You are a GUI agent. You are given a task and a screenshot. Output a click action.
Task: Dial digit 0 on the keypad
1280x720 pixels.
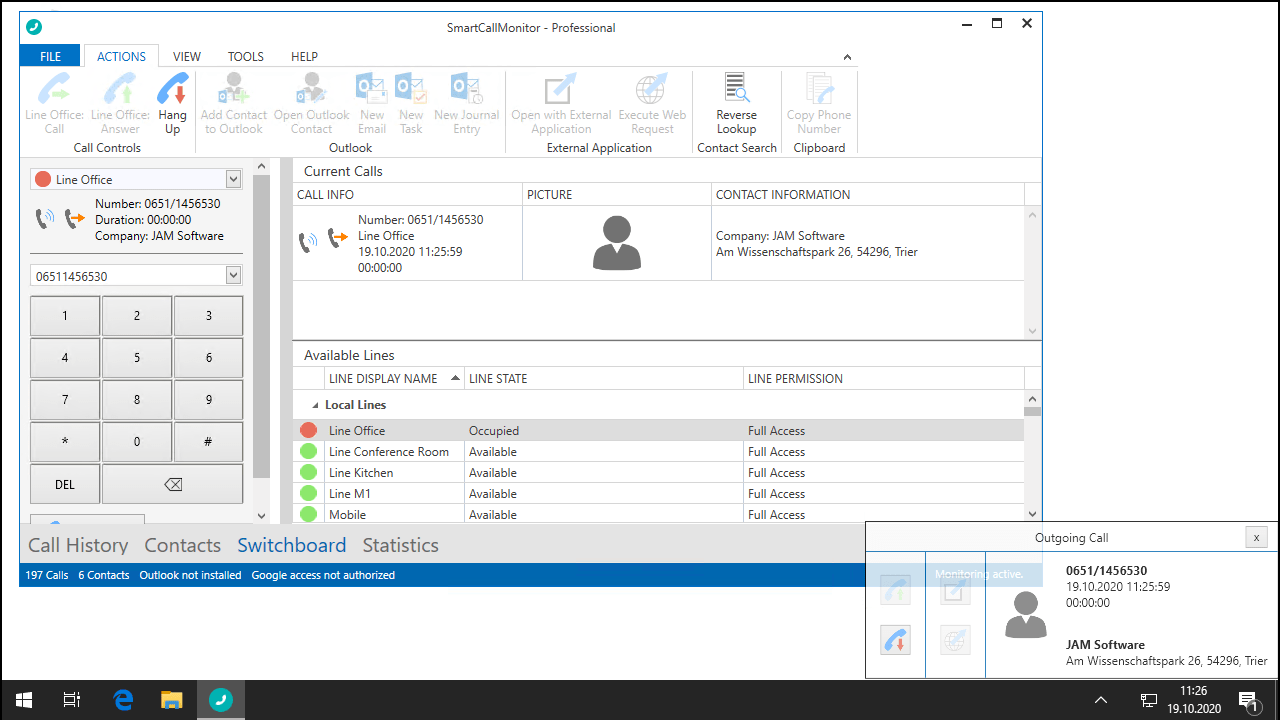pyautogui.click(x=137, y=442)
